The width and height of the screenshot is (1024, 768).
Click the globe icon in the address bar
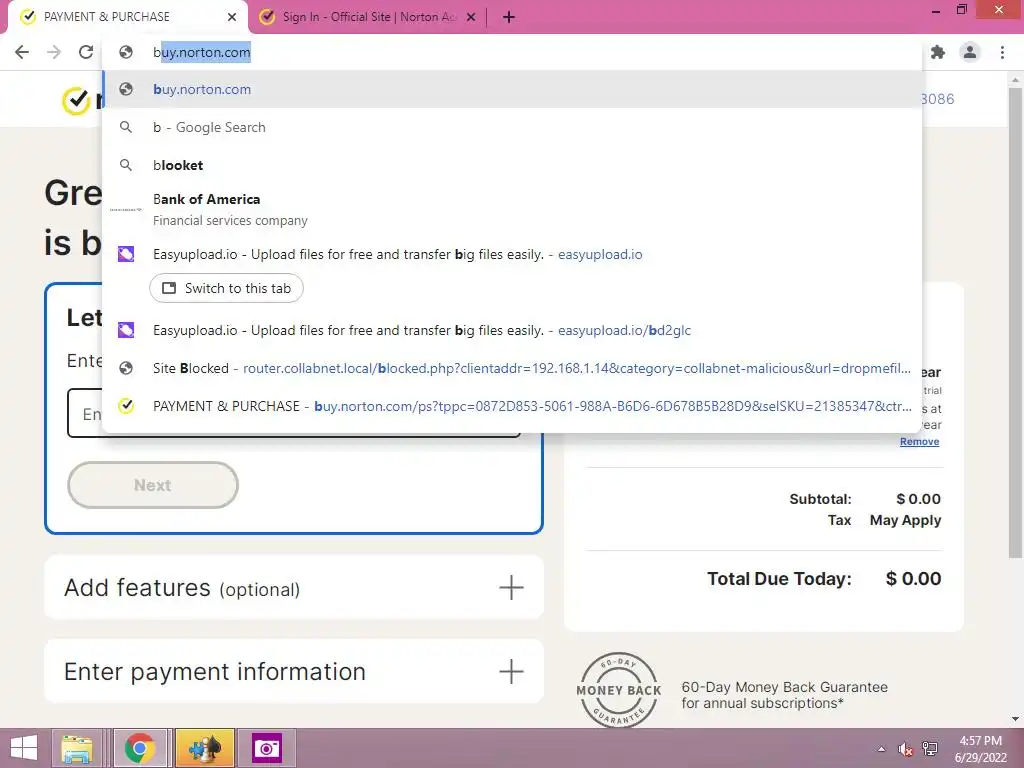click(x=126, y=52)
